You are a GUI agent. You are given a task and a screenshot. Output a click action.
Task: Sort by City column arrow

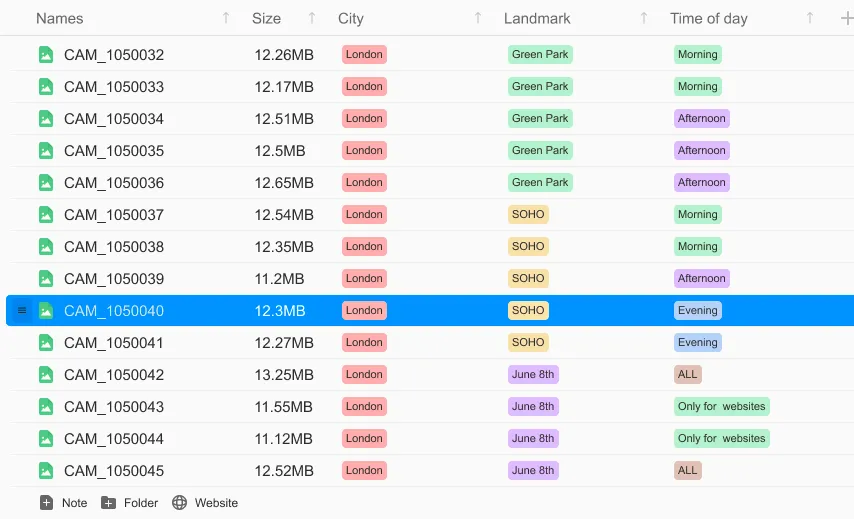click(478, 18)
